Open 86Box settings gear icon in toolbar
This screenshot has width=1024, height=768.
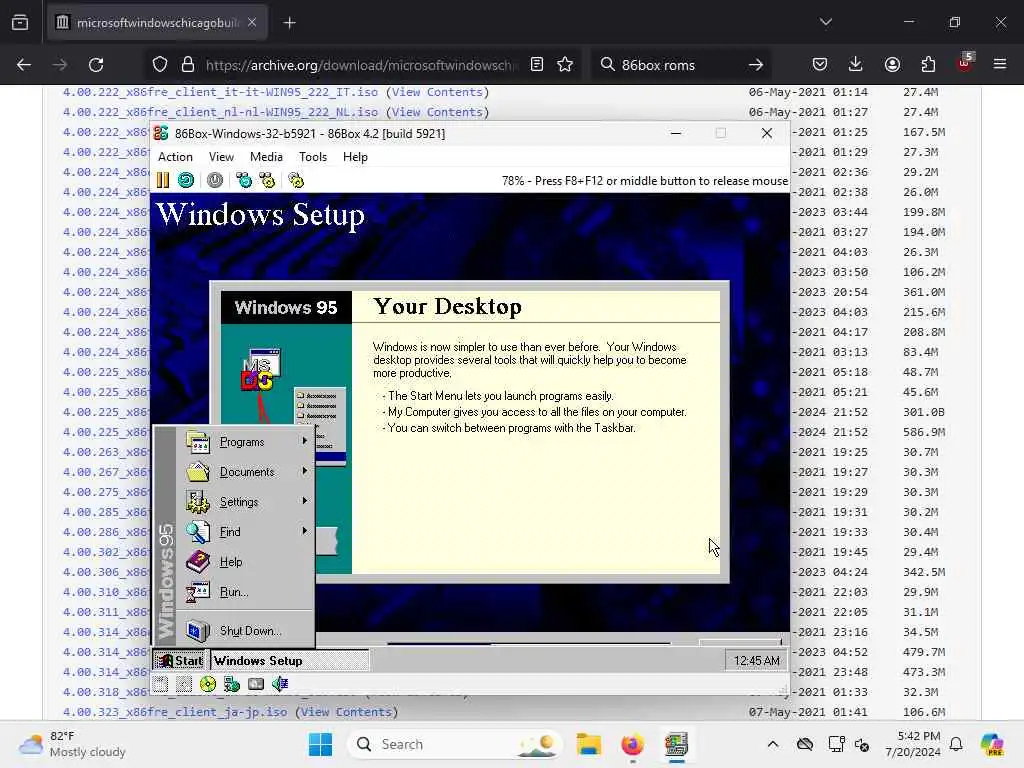click(296, 180)
